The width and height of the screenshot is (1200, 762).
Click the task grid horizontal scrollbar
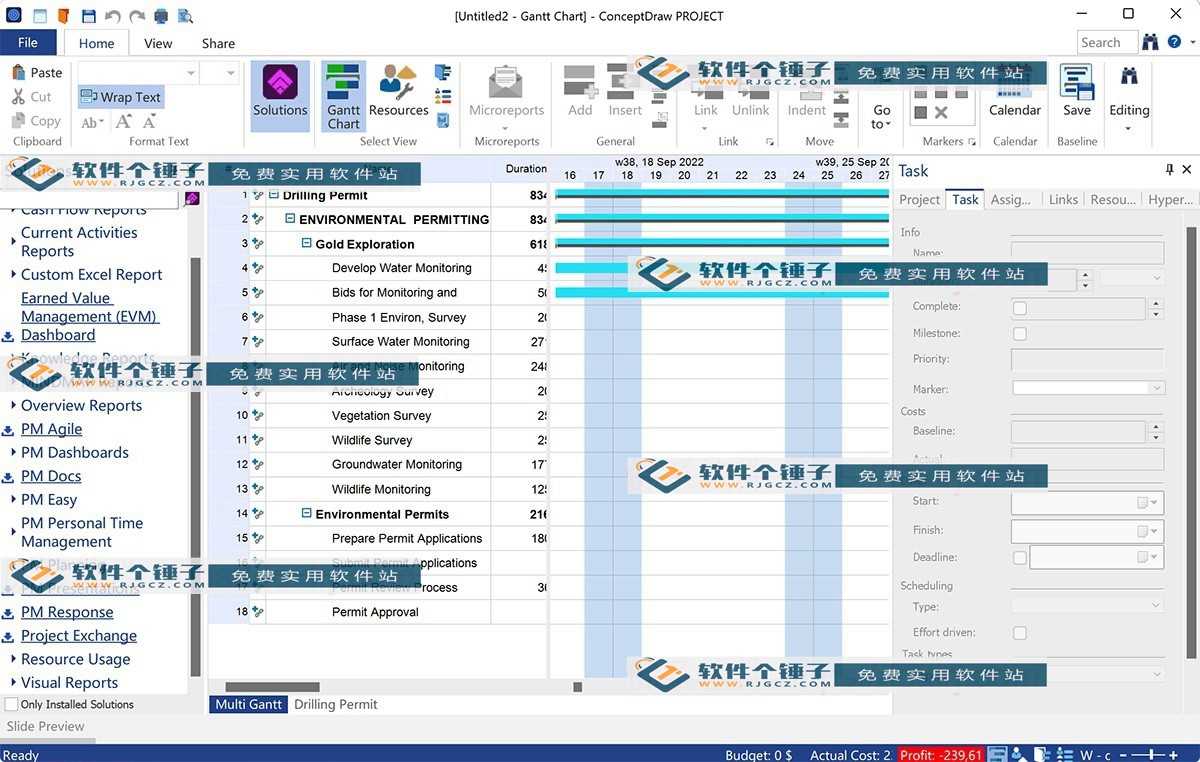pyautogui.click(x=272, y=687)
